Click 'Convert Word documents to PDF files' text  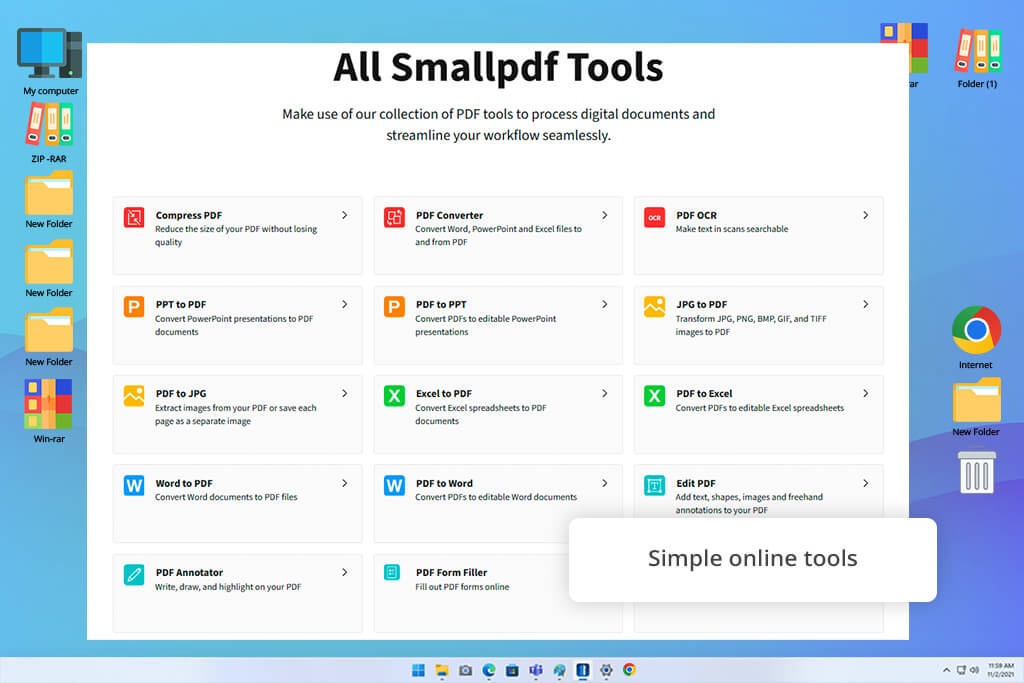click(x=226, y=497)
